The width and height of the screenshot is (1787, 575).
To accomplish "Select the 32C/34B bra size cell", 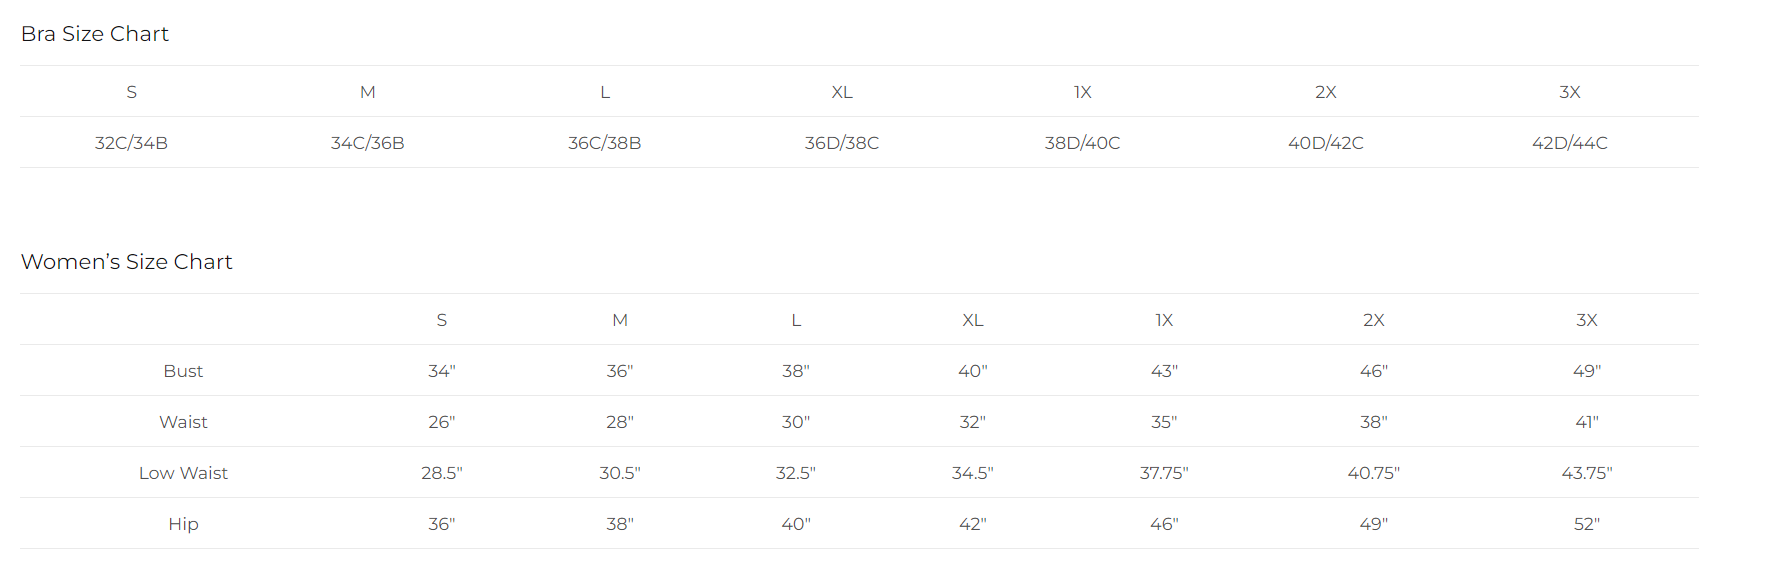I will pyautogui.click(x=131, y=143).
